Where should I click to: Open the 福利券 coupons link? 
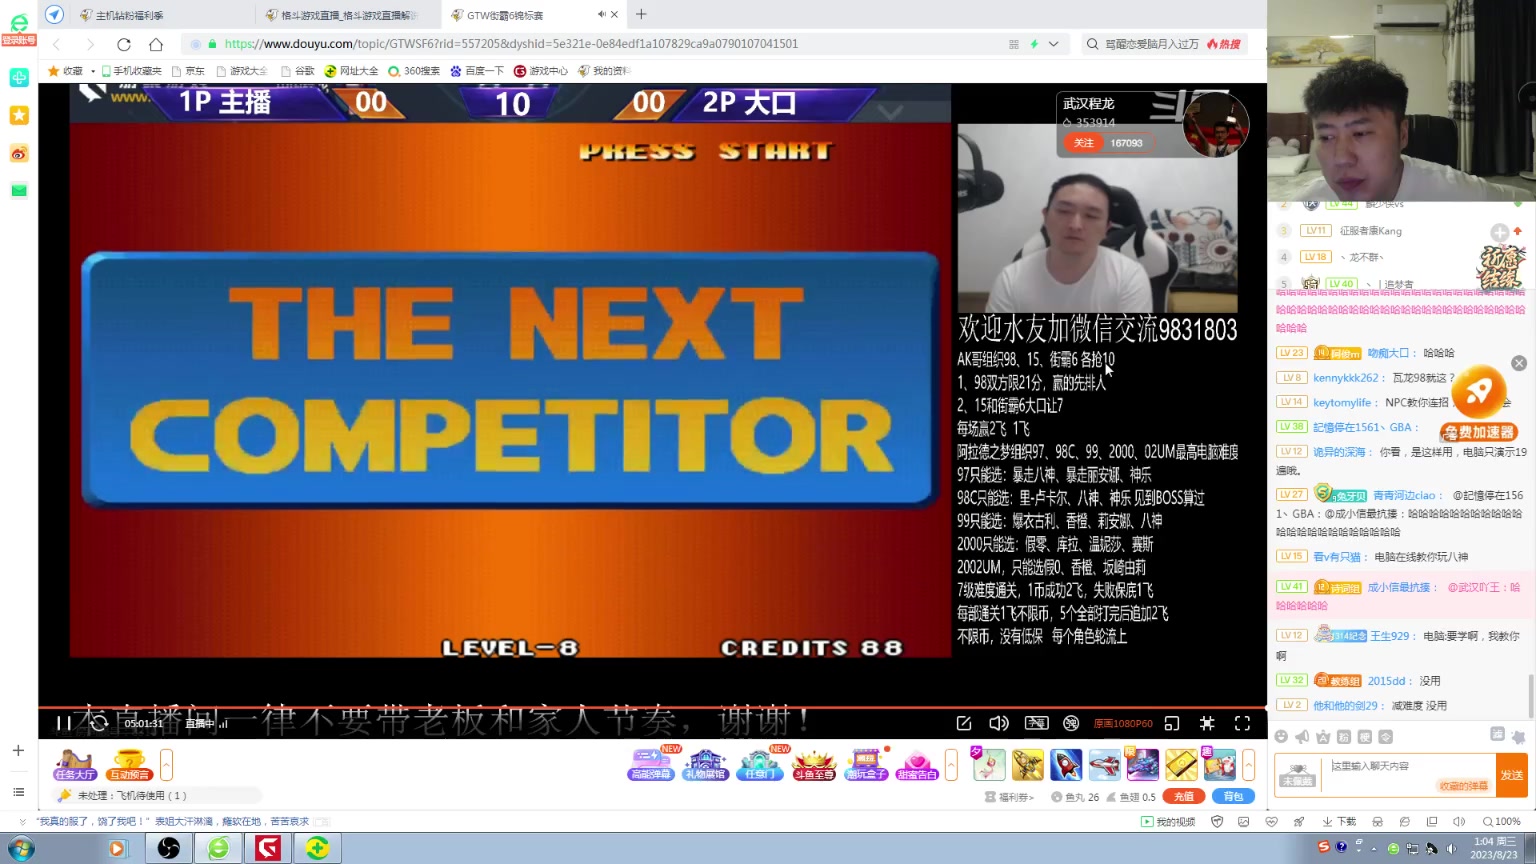[1009, 797]
